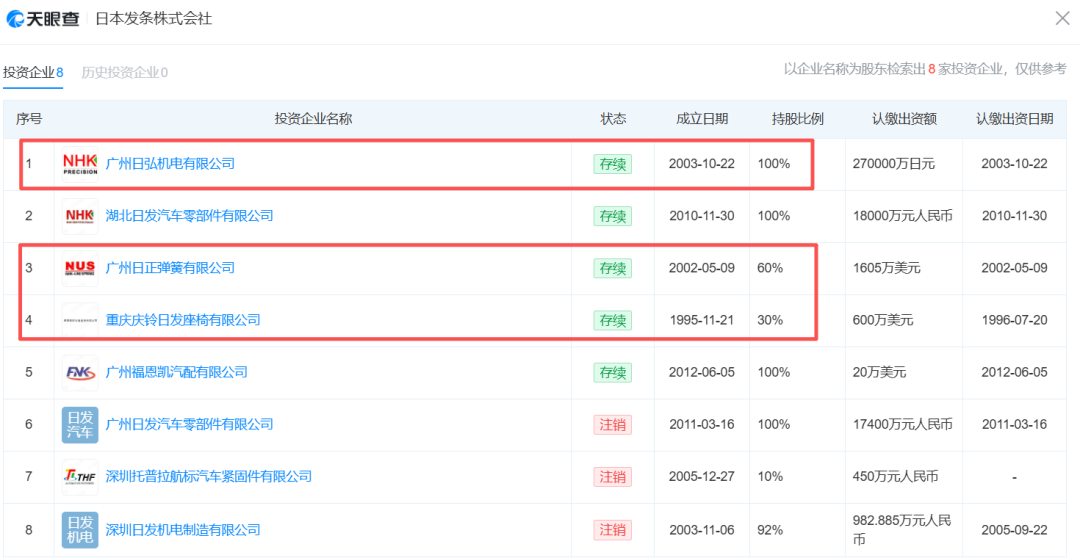
Task: Switch to the 历史投资企业 tab
Action: pyautogui.click(x=125, y=72)
